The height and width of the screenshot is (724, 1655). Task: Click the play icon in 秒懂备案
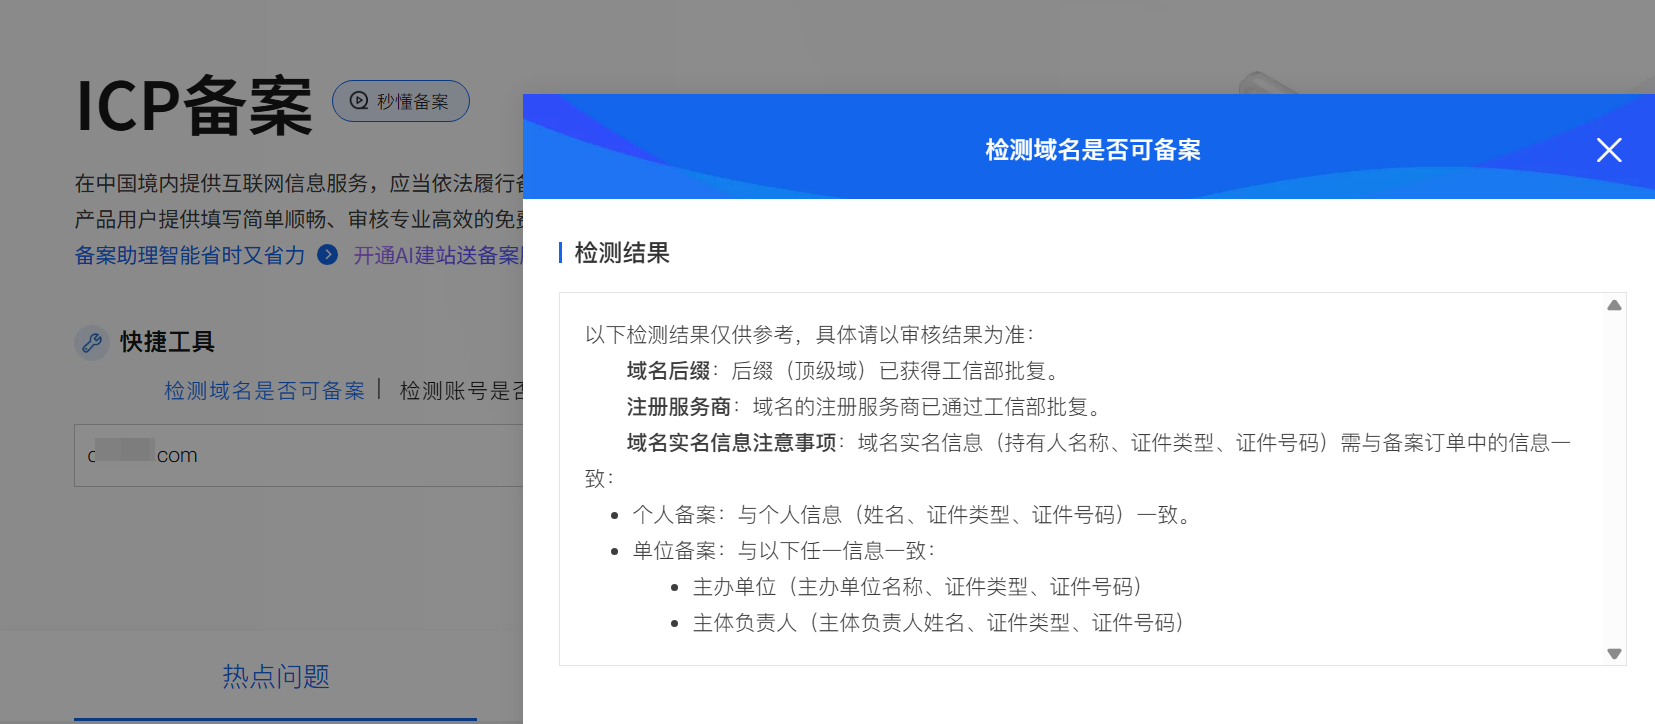pos(358,101)
